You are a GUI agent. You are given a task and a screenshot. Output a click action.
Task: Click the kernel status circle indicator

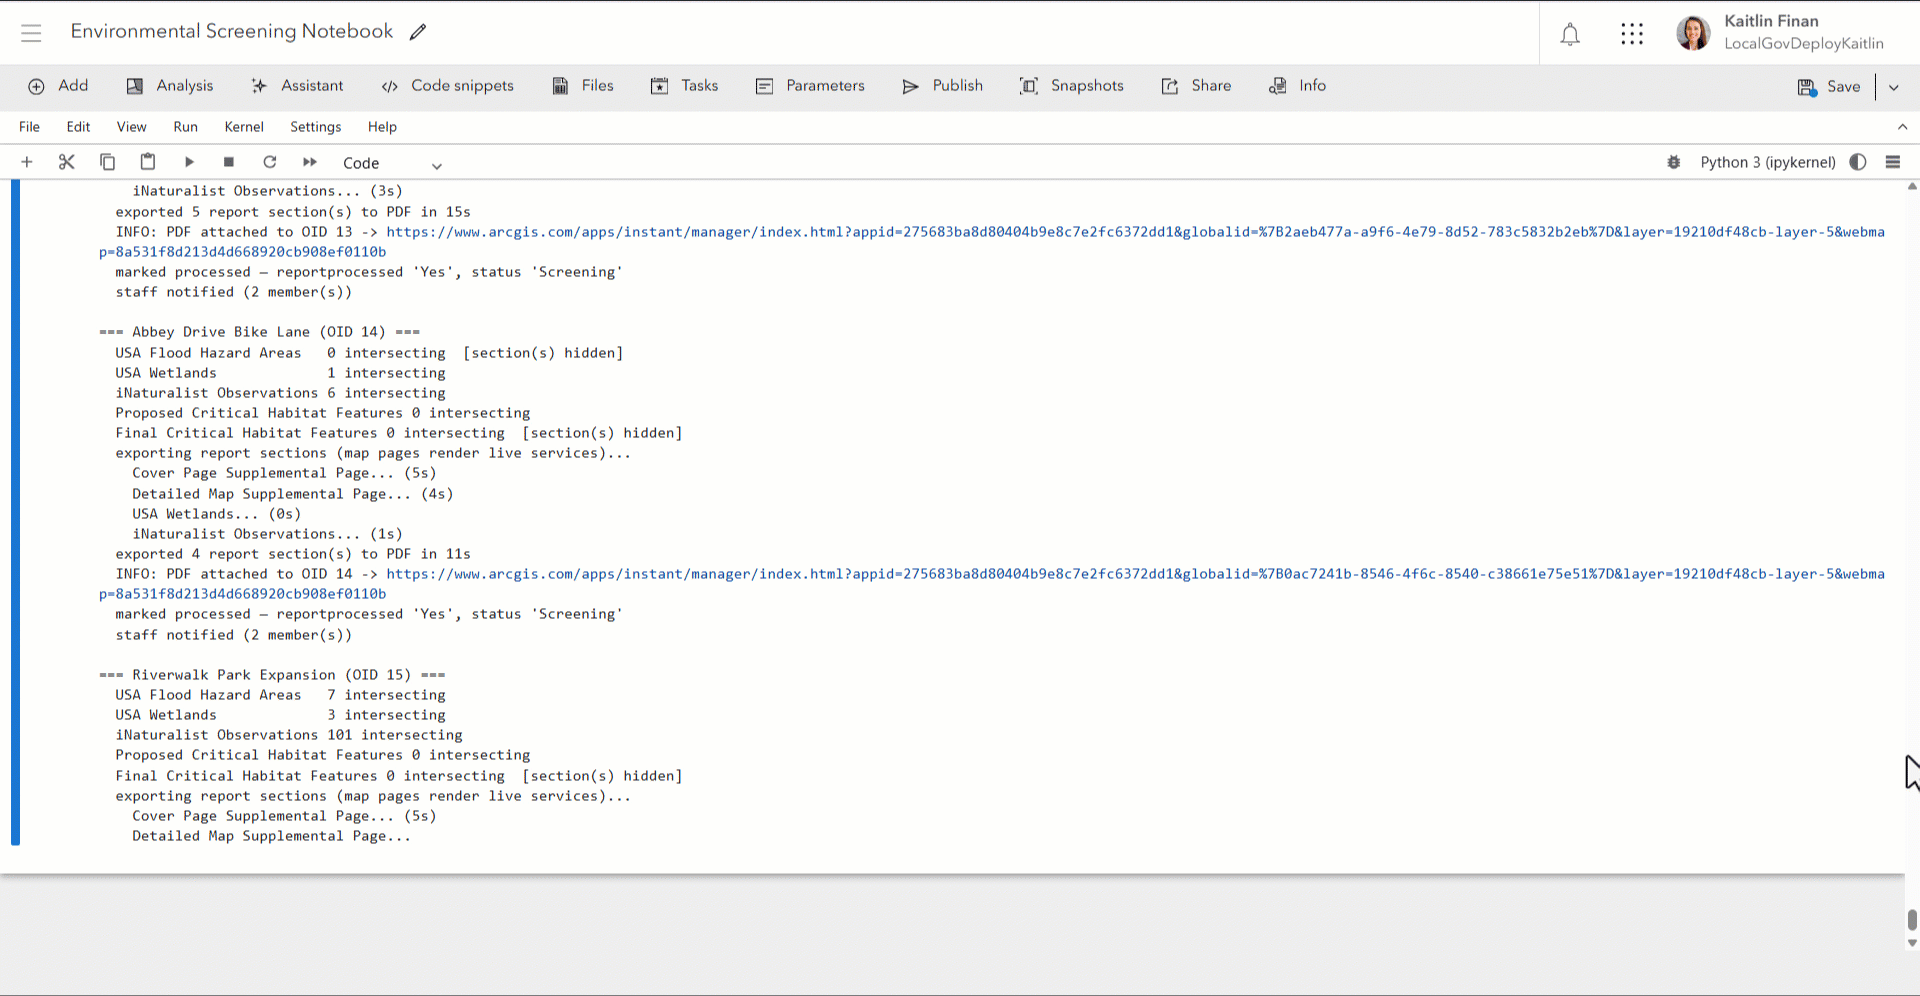coord(1858,162)
